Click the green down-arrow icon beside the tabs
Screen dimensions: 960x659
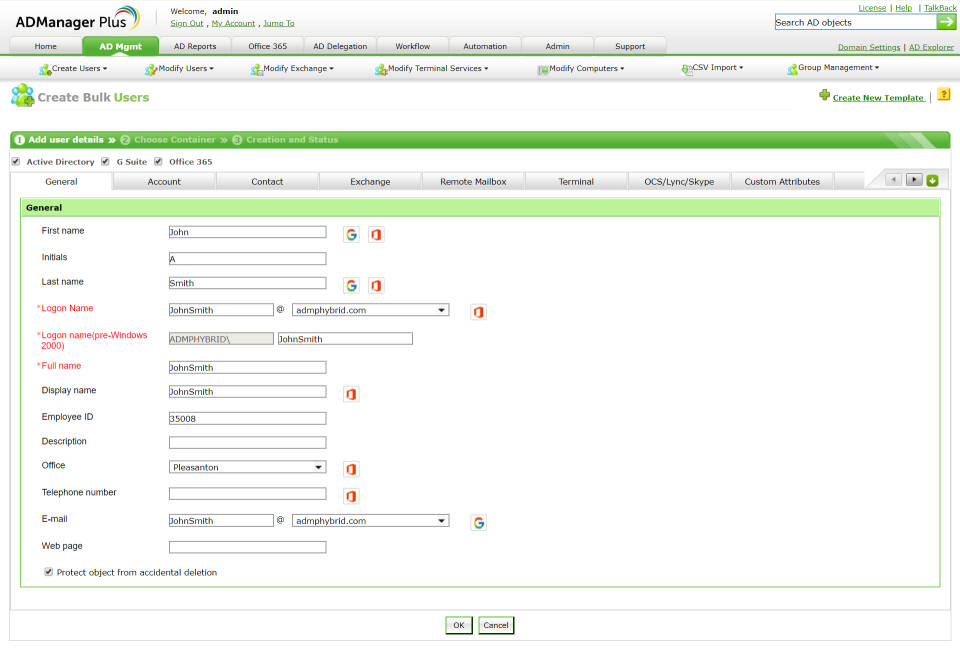click(933, 179)
